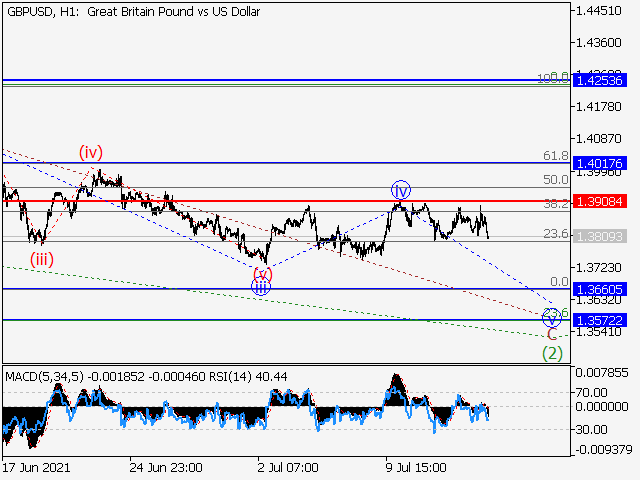Screen dimensions: 640x480
Task: Select the 0.0 Fibonacci level label
Action: 559,282
